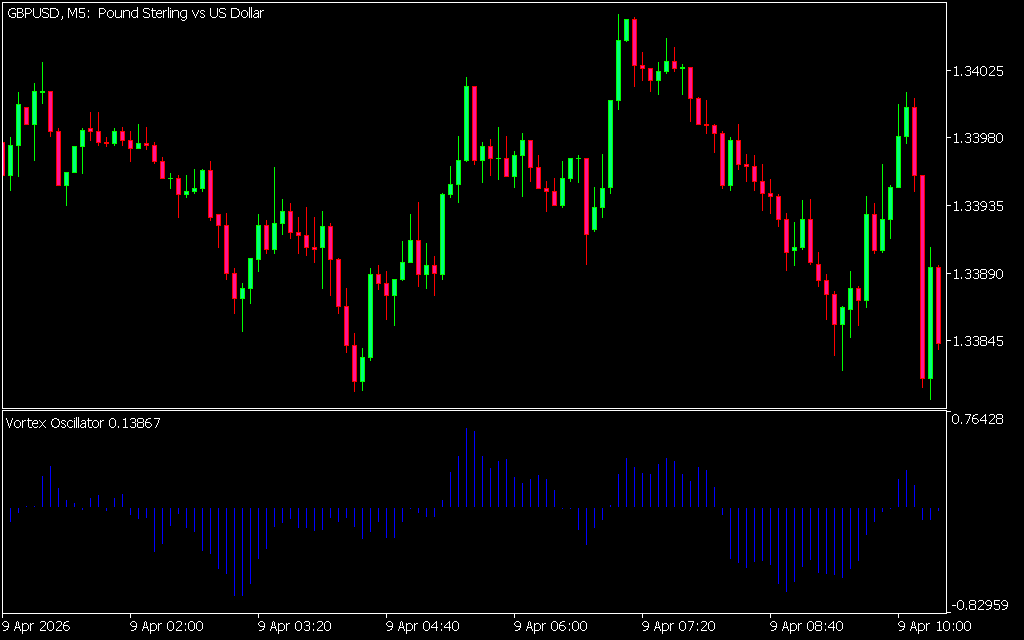1024x640 pixels.
Task: Click the 9 Apr 10:00 time label
Action: tap(934, 627)
